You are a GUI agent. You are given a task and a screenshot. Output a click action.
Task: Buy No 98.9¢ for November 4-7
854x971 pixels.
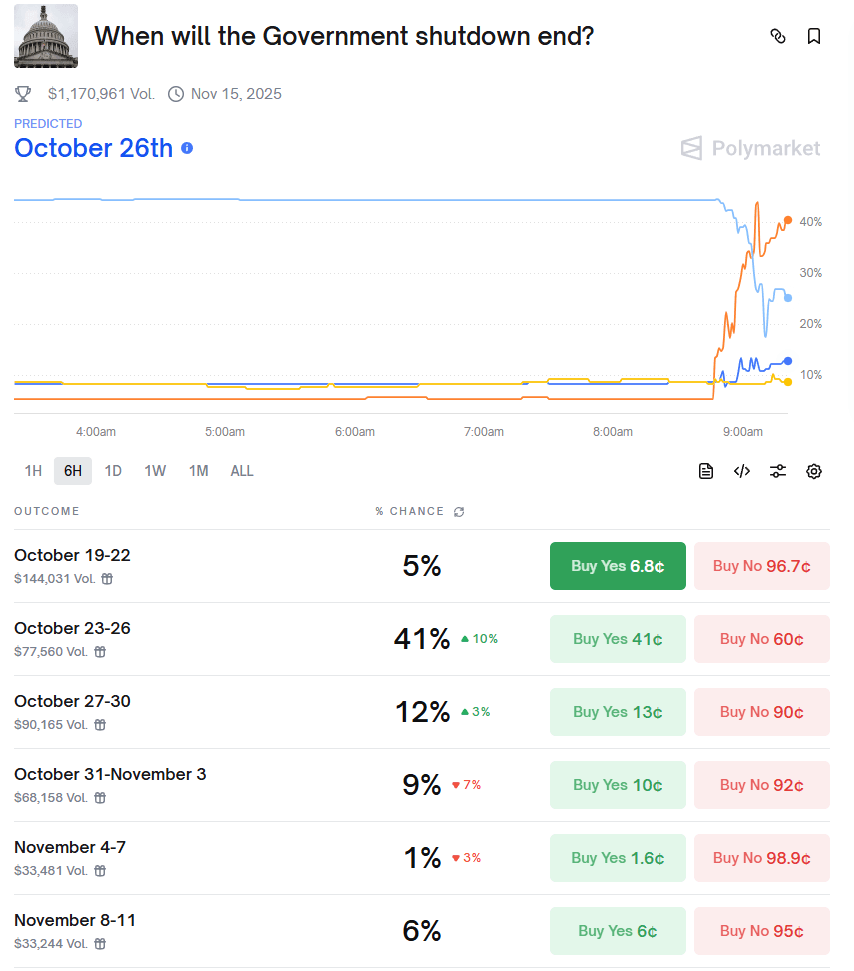761,858
